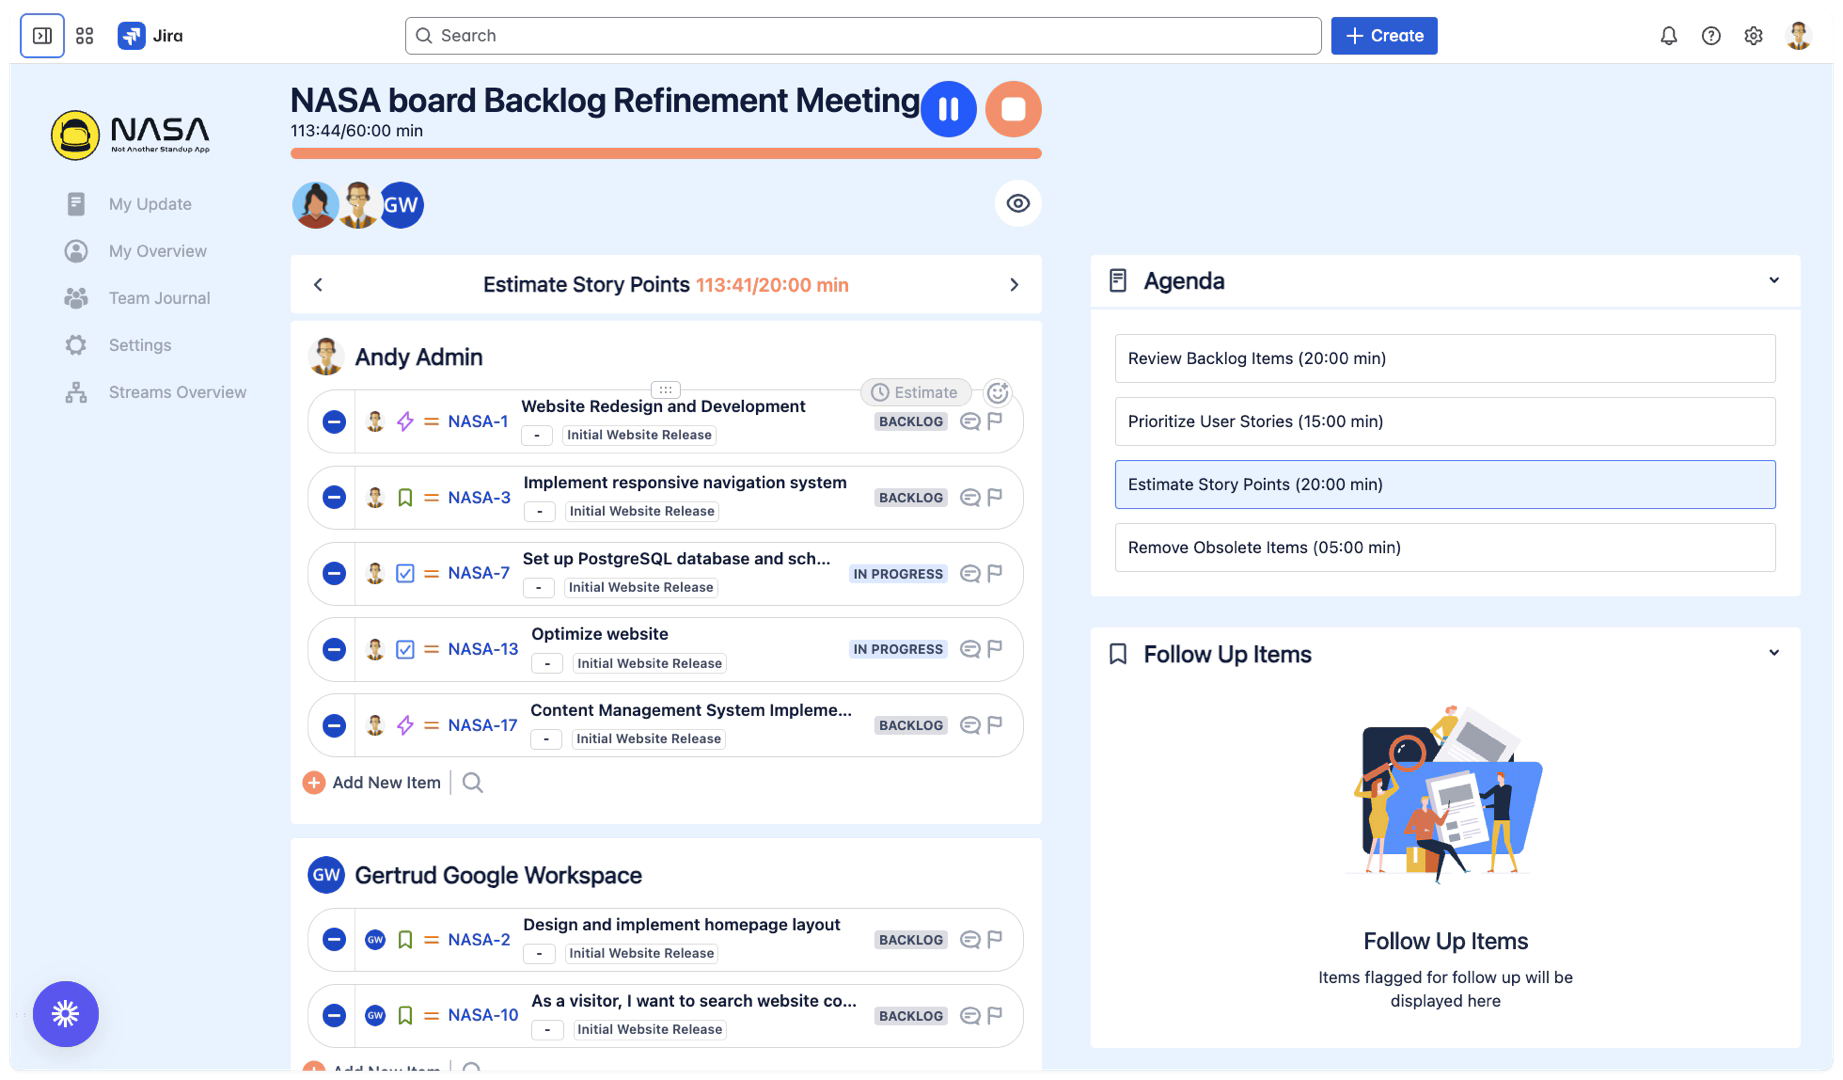Click the Create button
Screen dimensions: 1843x1080
coord(1384,36)
